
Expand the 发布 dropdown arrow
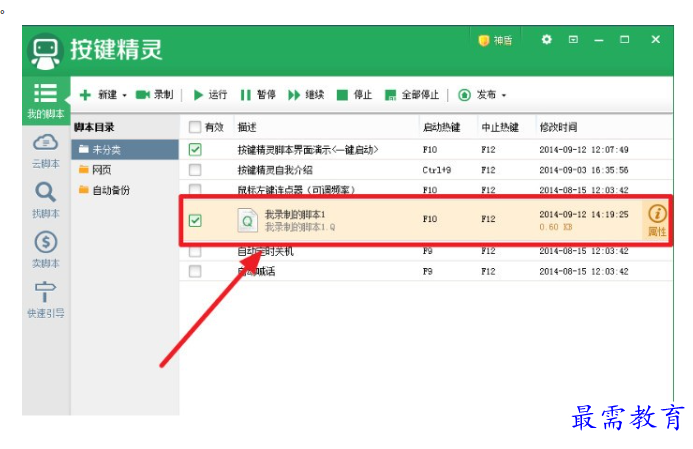click(504, 95)
